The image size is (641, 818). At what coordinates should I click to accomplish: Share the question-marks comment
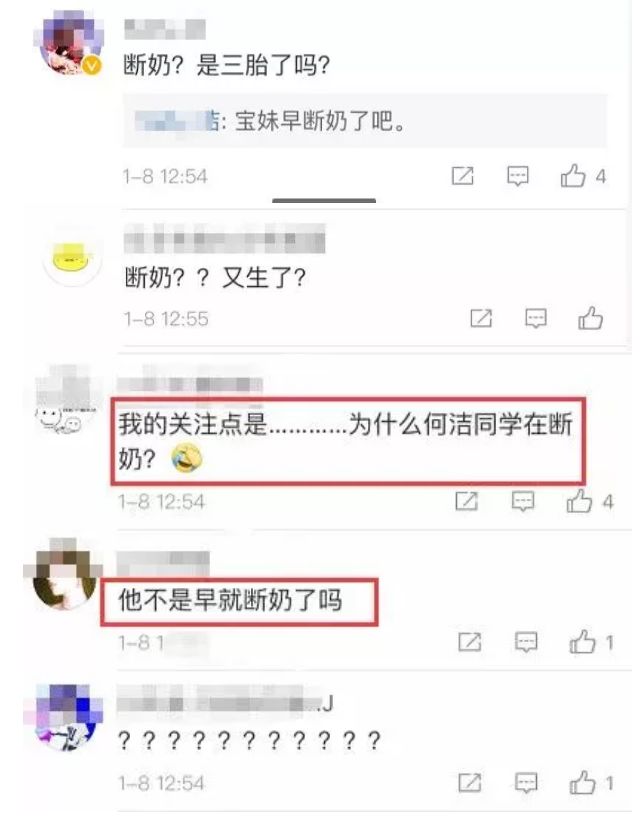tap(469, 783)
